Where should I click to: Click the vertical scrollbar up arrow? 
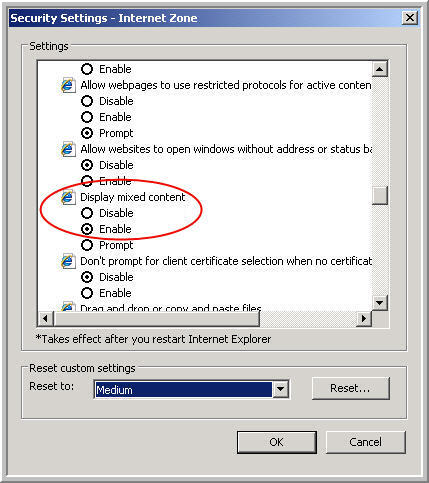(x=380, y=69)
